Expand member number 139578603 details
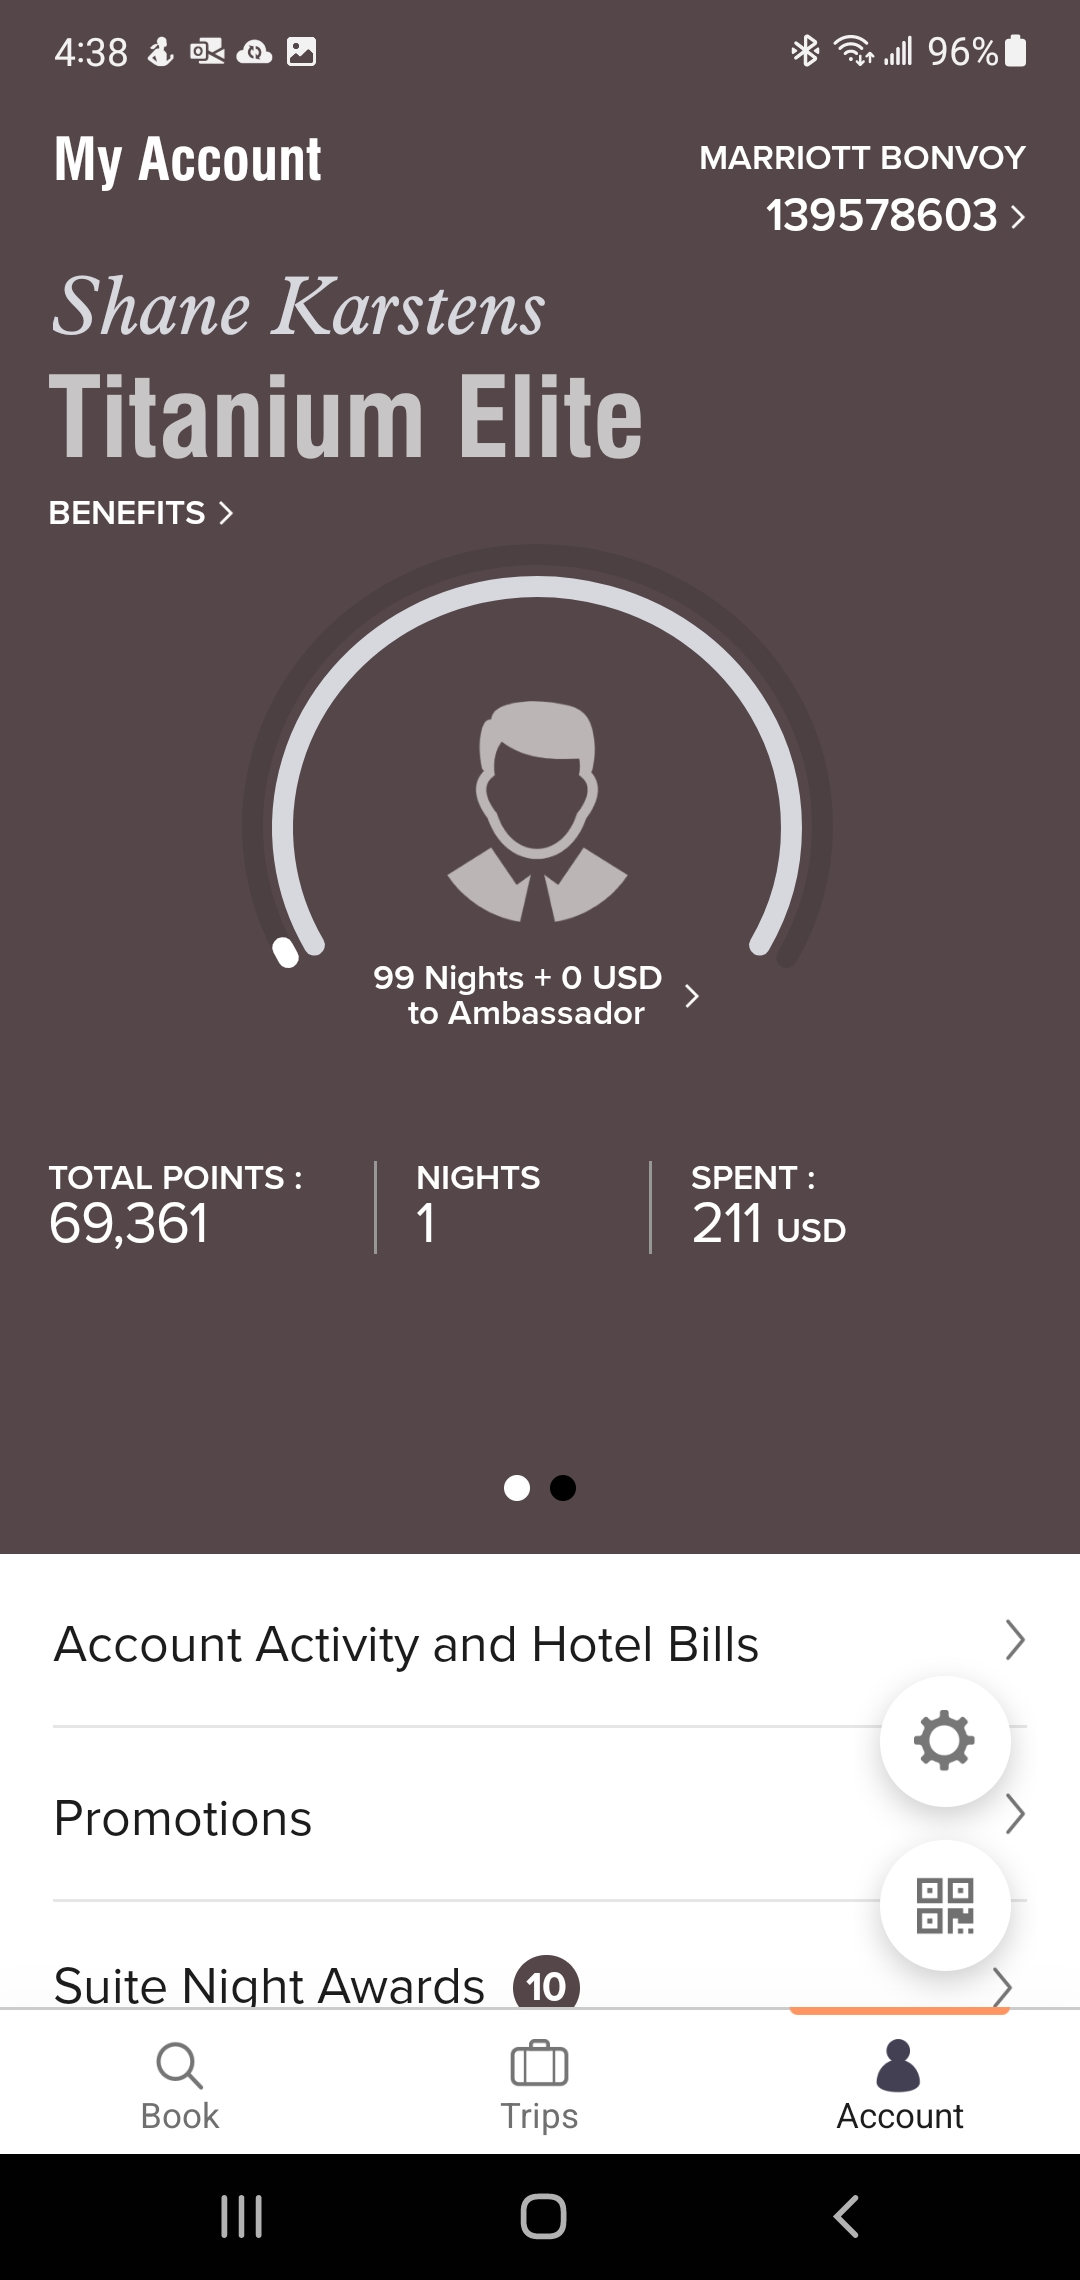This screenshot has height=2280, width=1080. click(895, 215)
